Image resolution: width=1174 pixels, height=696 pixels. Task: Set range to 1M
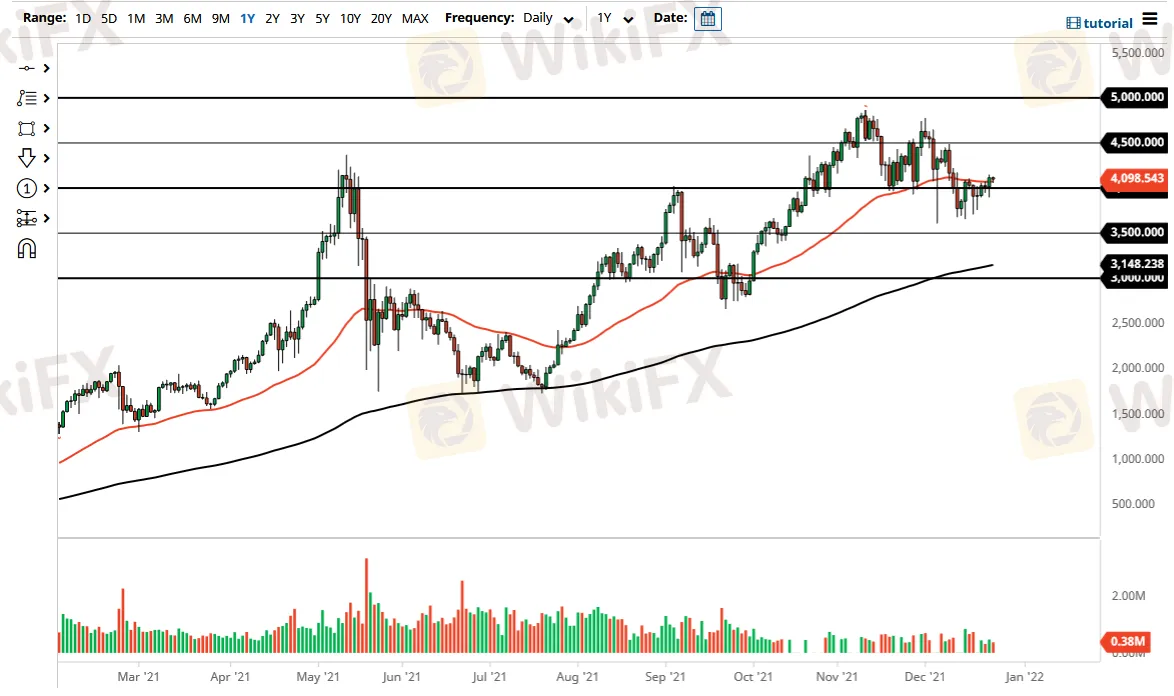click(x=136, y=18)
